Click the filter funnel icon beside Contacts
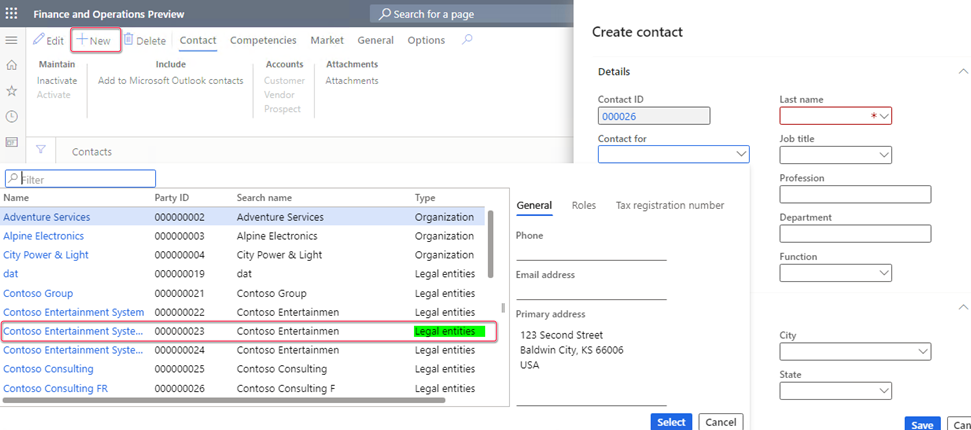 point(41,149)
